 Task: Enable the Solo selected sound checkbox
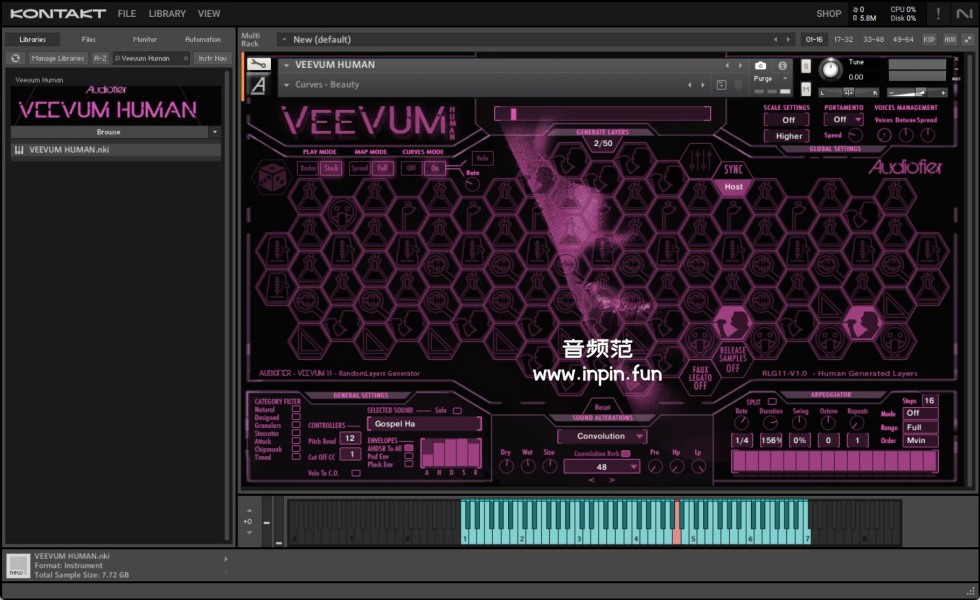point(457,411)
